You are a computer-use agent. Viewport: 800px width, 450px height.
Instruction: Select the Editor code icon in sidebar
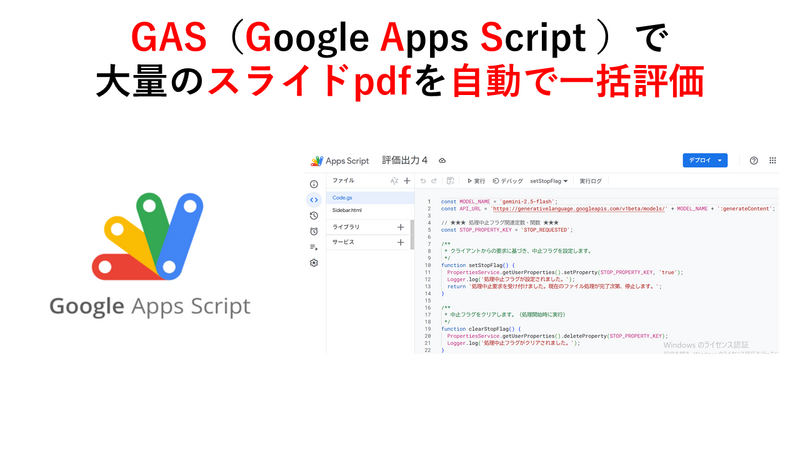coord(314,200)
